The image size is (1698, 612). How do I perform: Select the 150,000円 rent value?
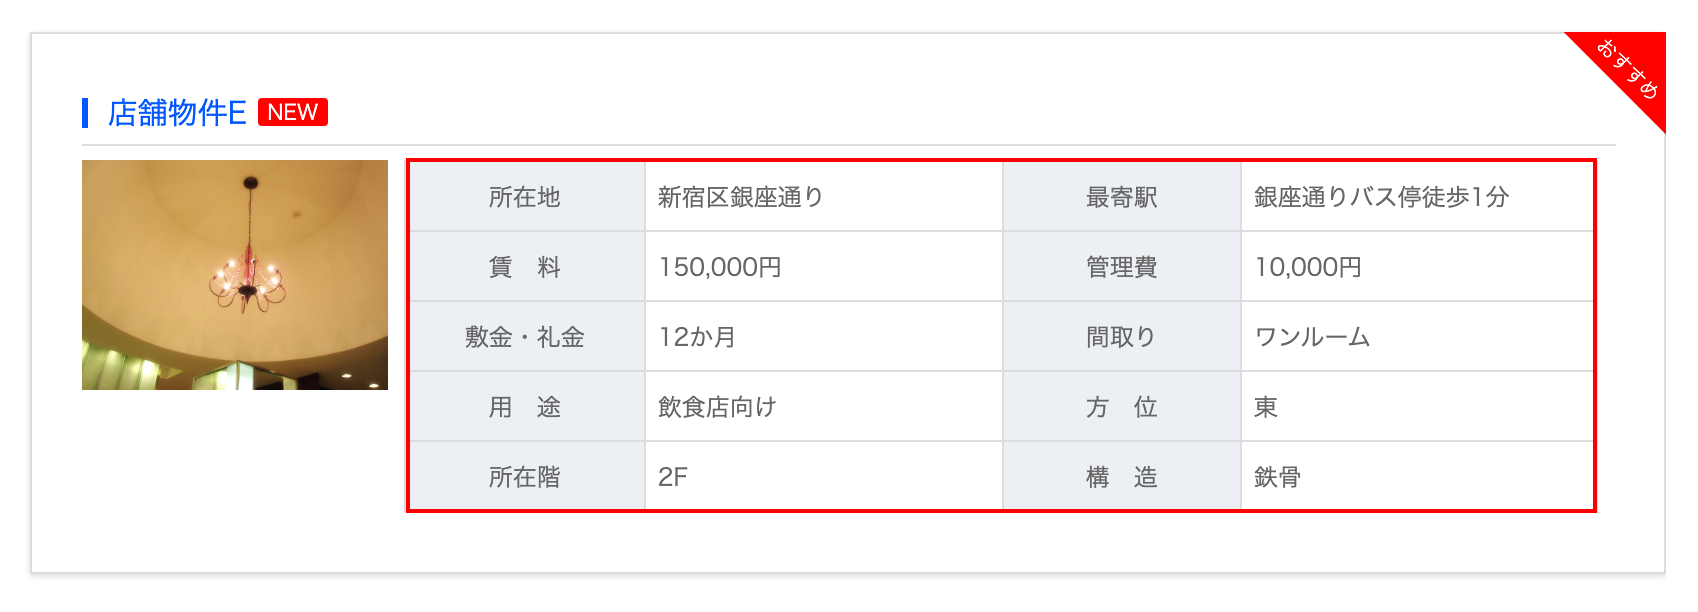tap(720, 267)
